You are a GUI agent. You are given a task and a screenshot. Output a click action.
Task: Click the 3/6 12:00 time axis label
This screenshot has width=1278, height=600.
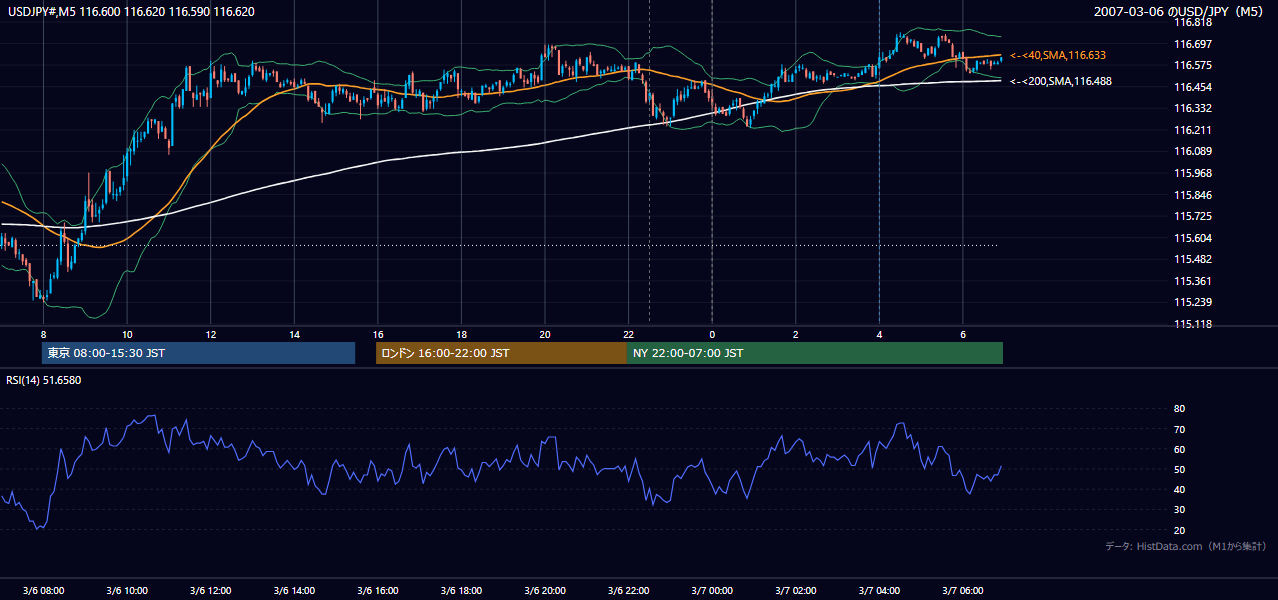(210, 590)
